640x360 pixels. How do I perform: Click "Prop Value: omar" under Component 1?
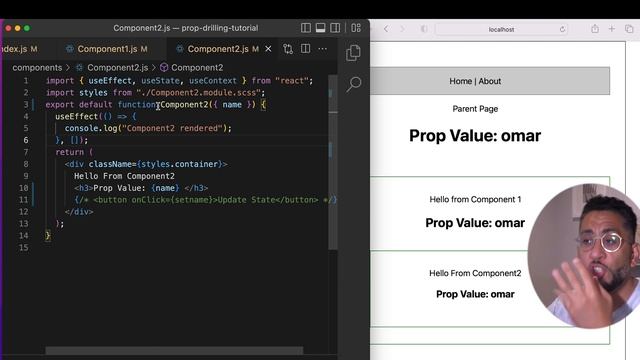pos(475,223)
